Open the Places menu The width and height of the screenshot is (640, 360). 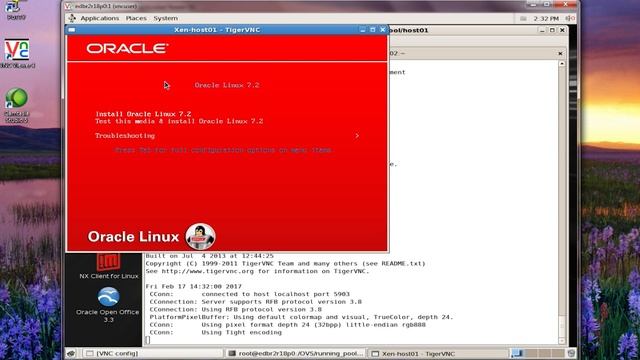pos(136,18)
